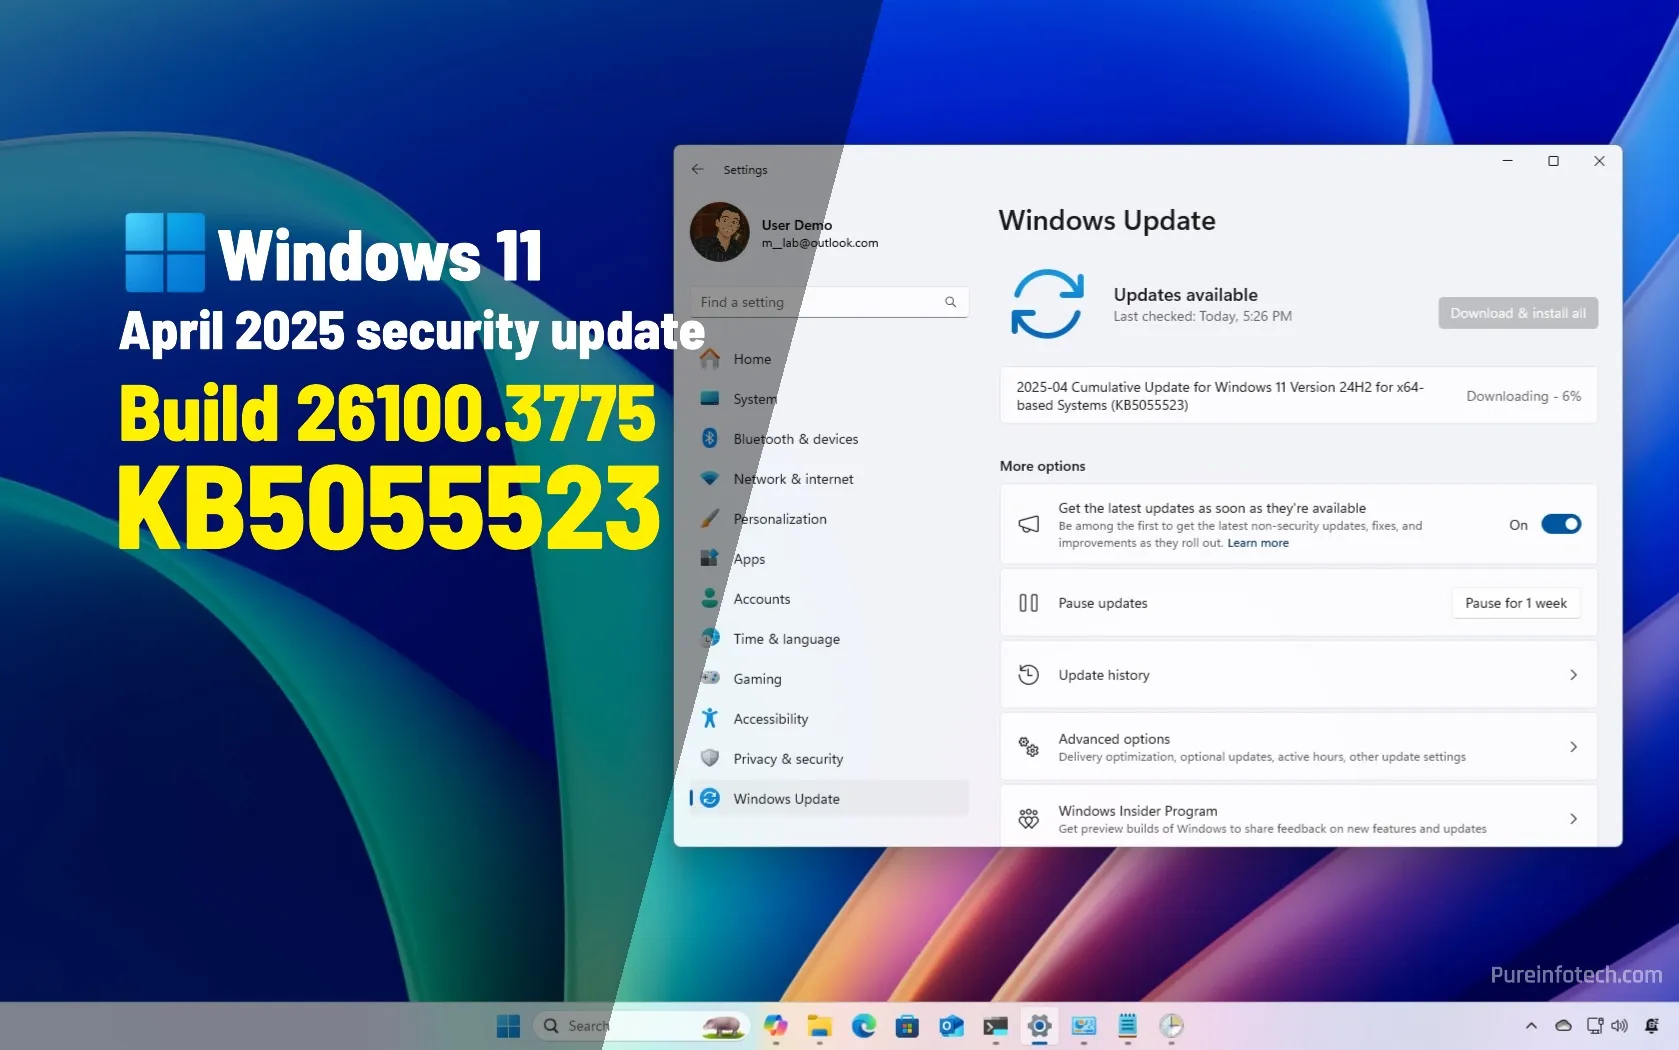Expand Update history with its chevron

pyautogui.click(x=1573, y=675)
